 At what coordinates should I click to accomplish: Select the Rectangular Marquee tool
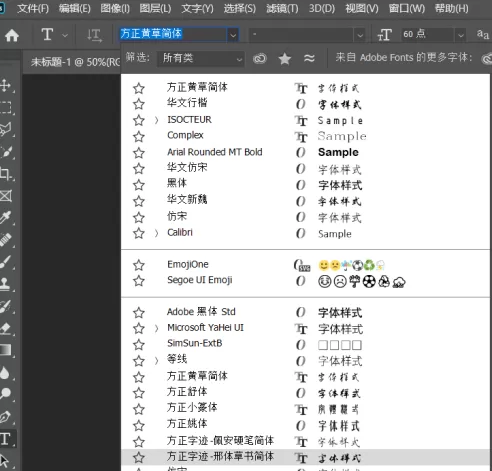point(6,107)
